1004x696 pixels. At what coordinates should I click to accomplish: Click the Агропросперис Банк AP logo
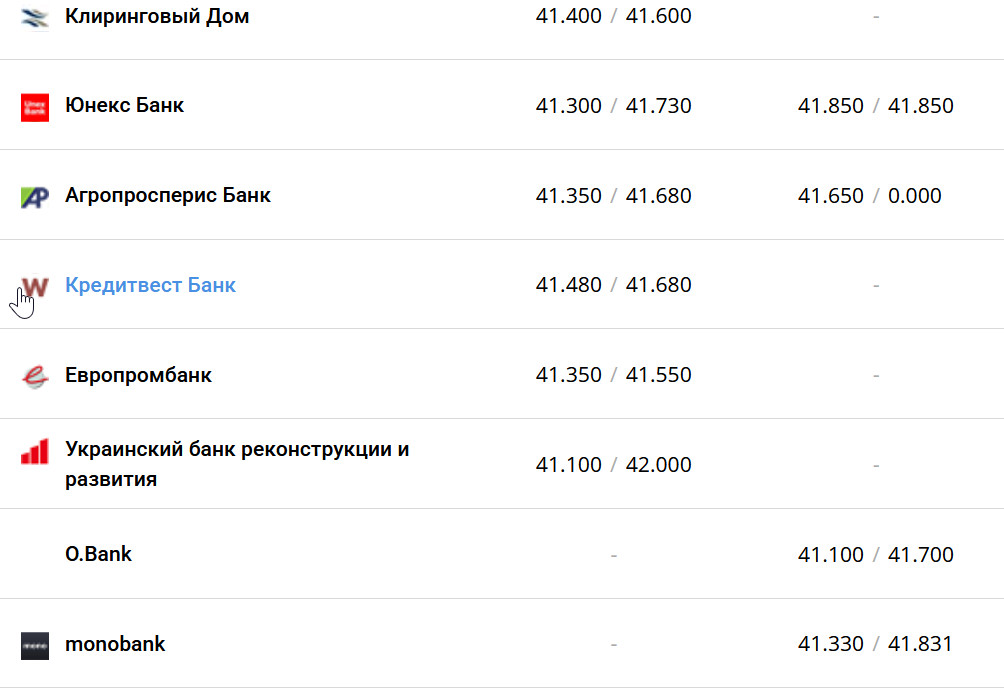click(35, 196)
